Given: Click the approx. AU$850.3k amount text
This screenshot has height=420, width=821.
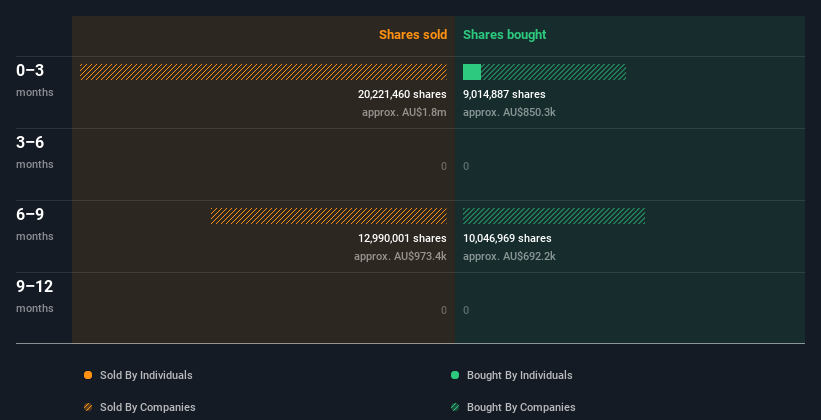Looking at the screenshot, I should 509,112.
